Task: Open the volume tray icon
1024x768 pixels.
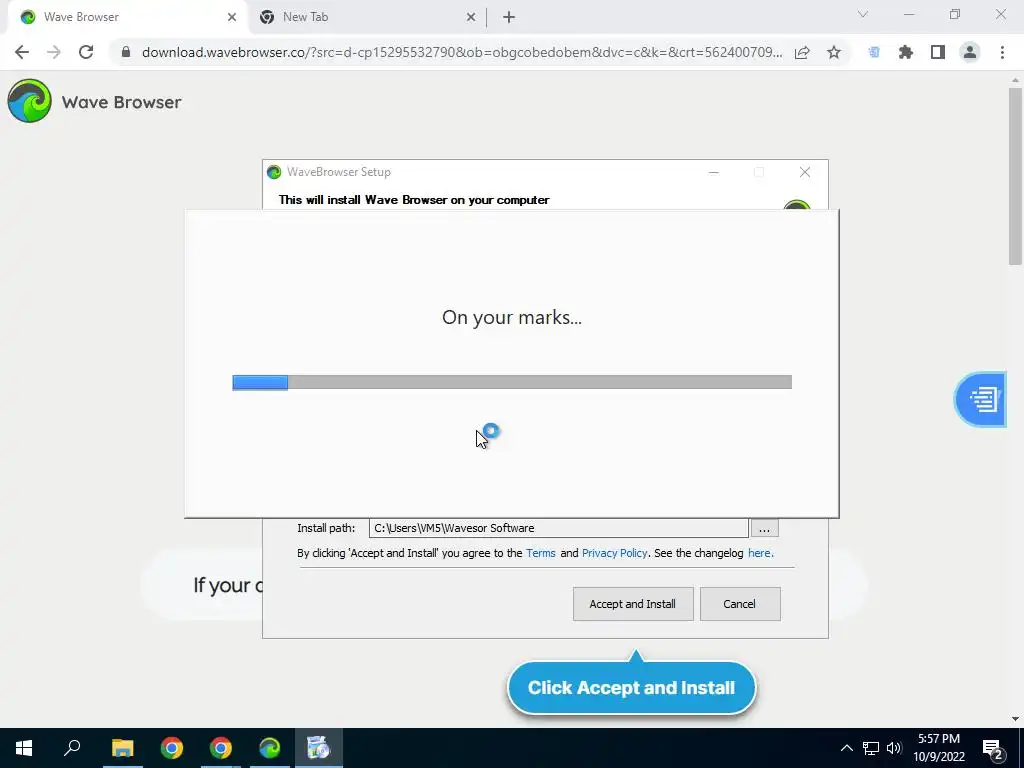Action: coord(894,748)
